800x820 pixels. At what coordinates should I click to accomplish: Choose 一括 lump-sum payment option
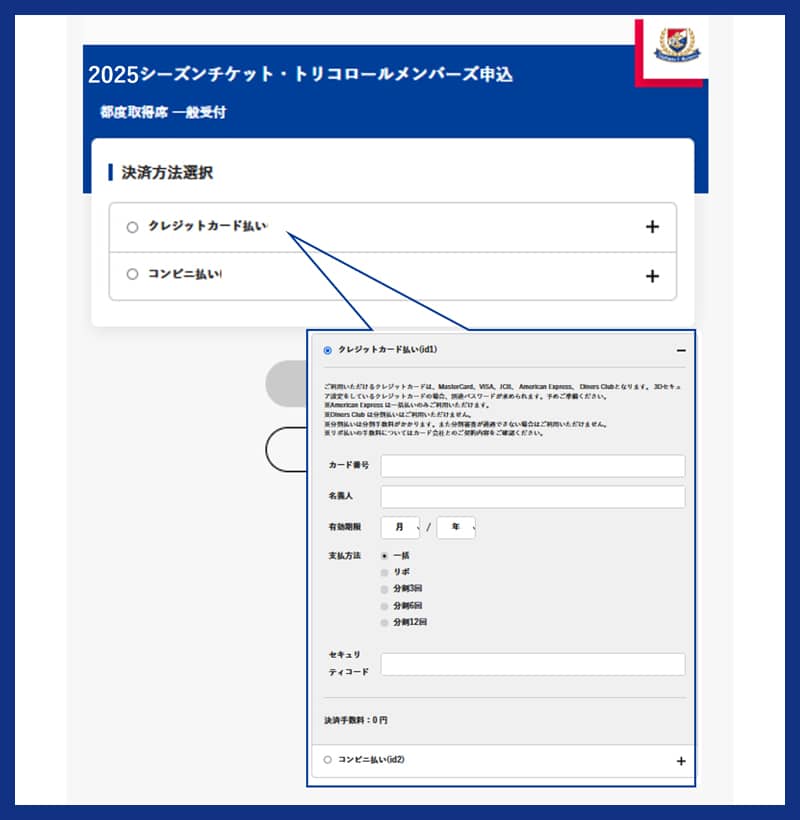385,555
